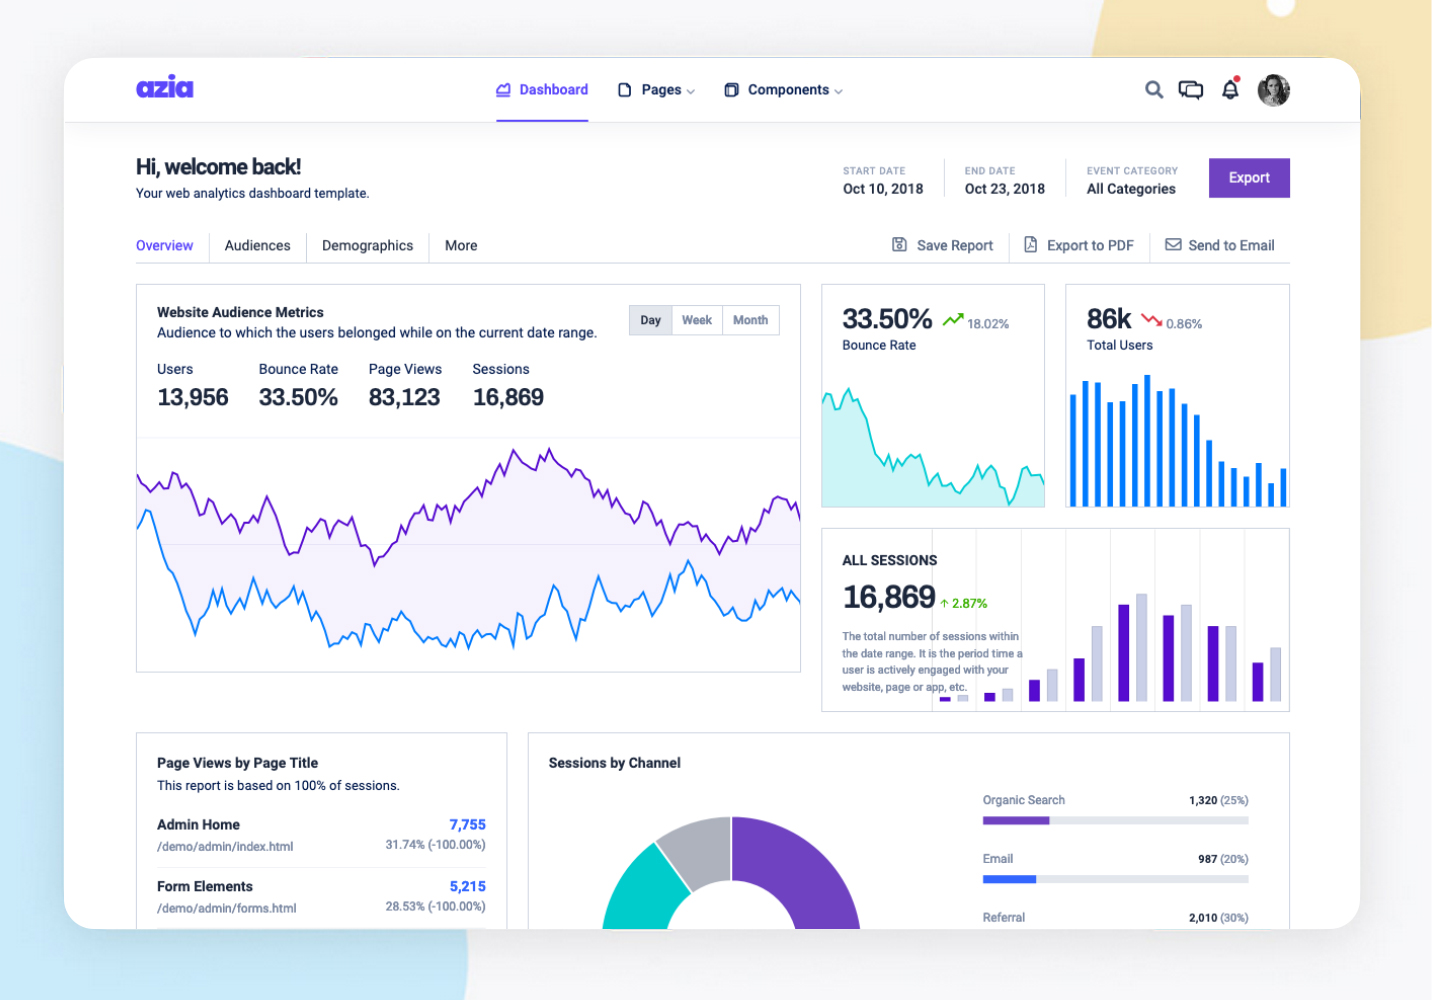Click the Page Views by Page Title heading
Image resolution: width=1432 pixels, height=1000 pixels.
point(238,763)
